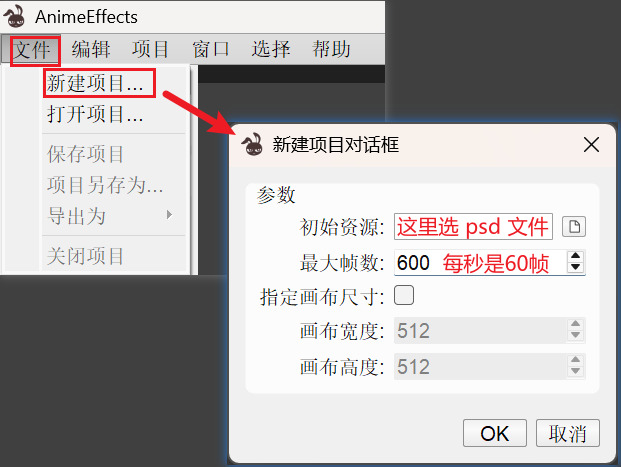Image resolution: width=621 pixels, height=467 pixels.
Task: Enable the 指定画布尺寸 checkbox
Action: (x=404, y=295)
